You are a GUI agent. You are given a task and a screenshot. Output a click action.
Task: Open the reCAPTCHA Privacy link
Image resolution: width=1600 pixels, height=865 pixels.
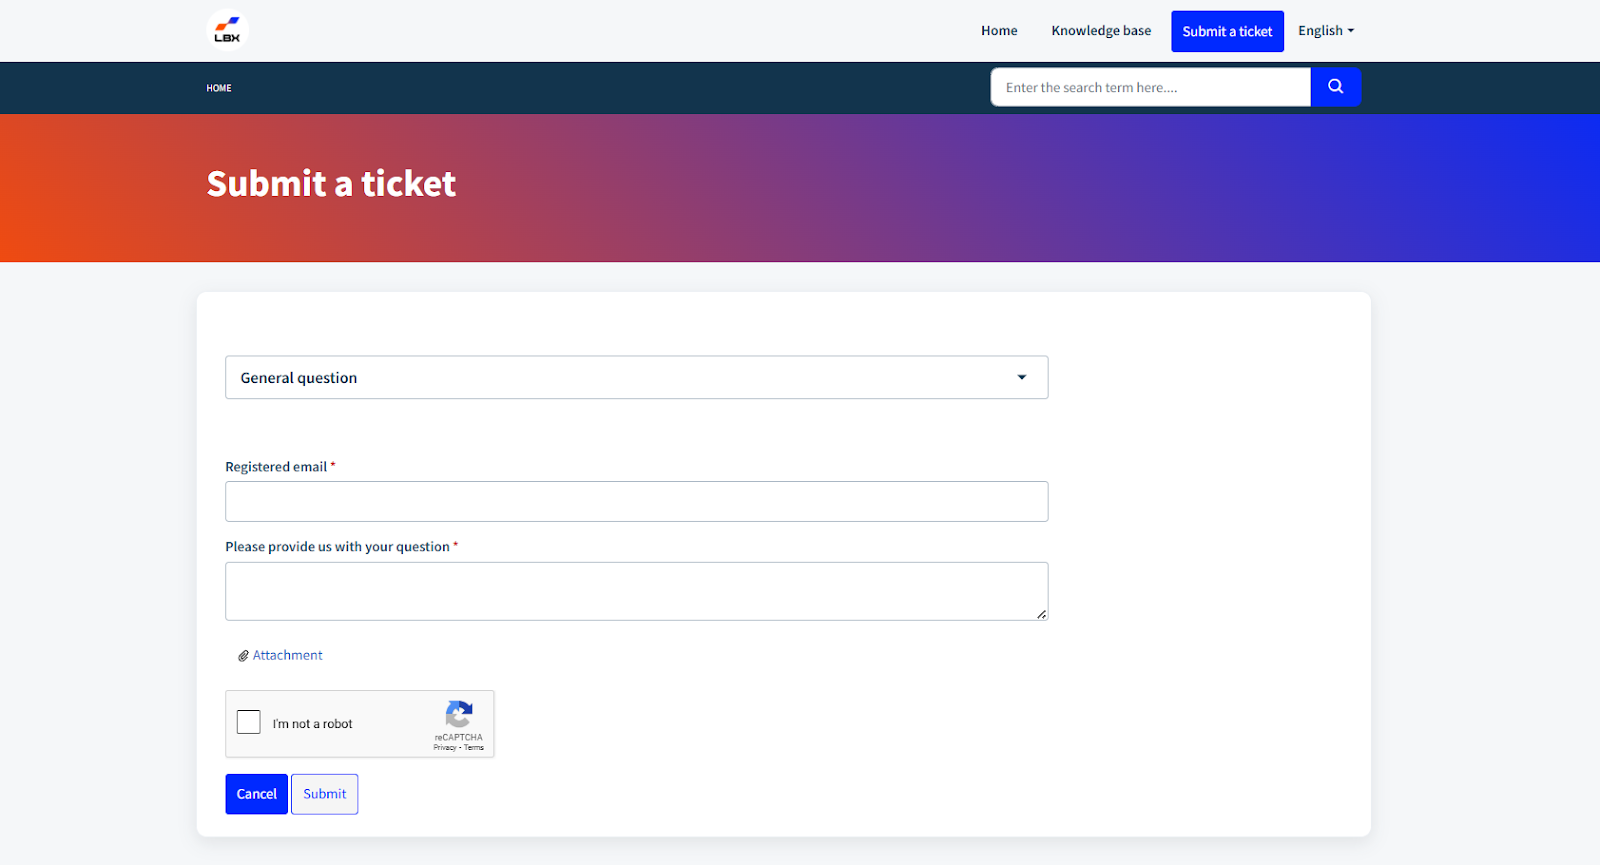[444, 748]
